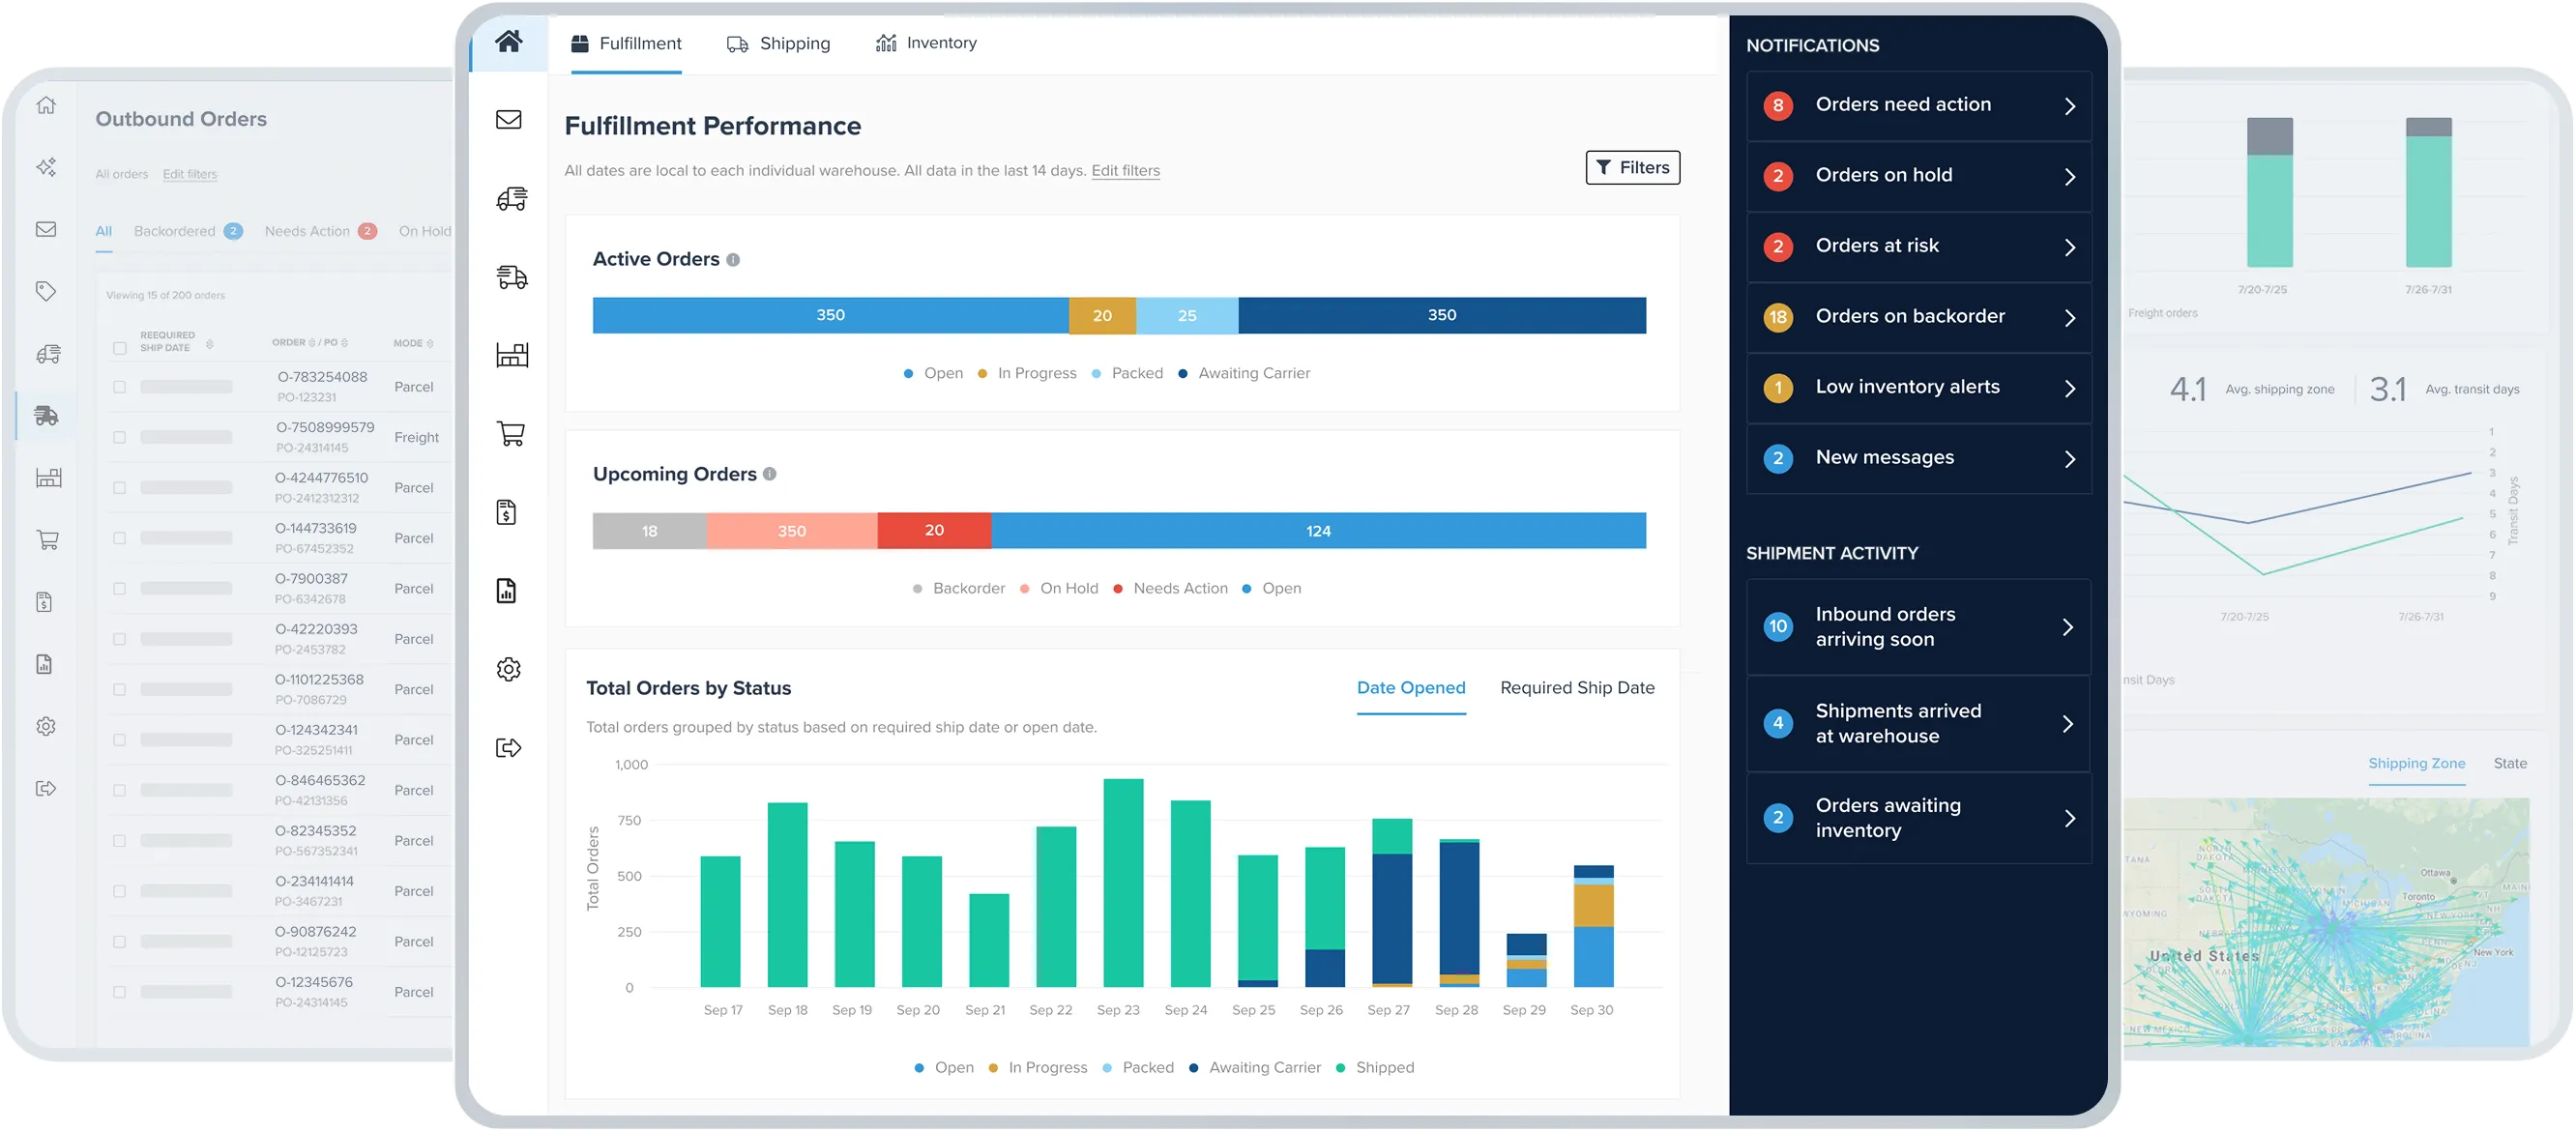Select the Home icon in the sidebar
Viewport: 2576px width, 1131px height.
click(509, 43)
